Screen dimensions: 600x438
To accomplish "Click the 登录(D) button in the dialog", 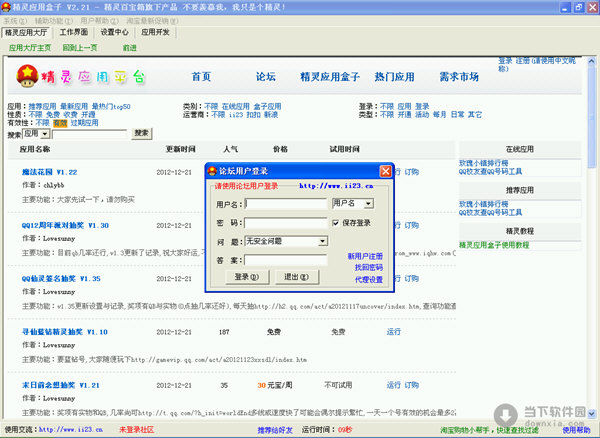I will (x=247, y=277).
